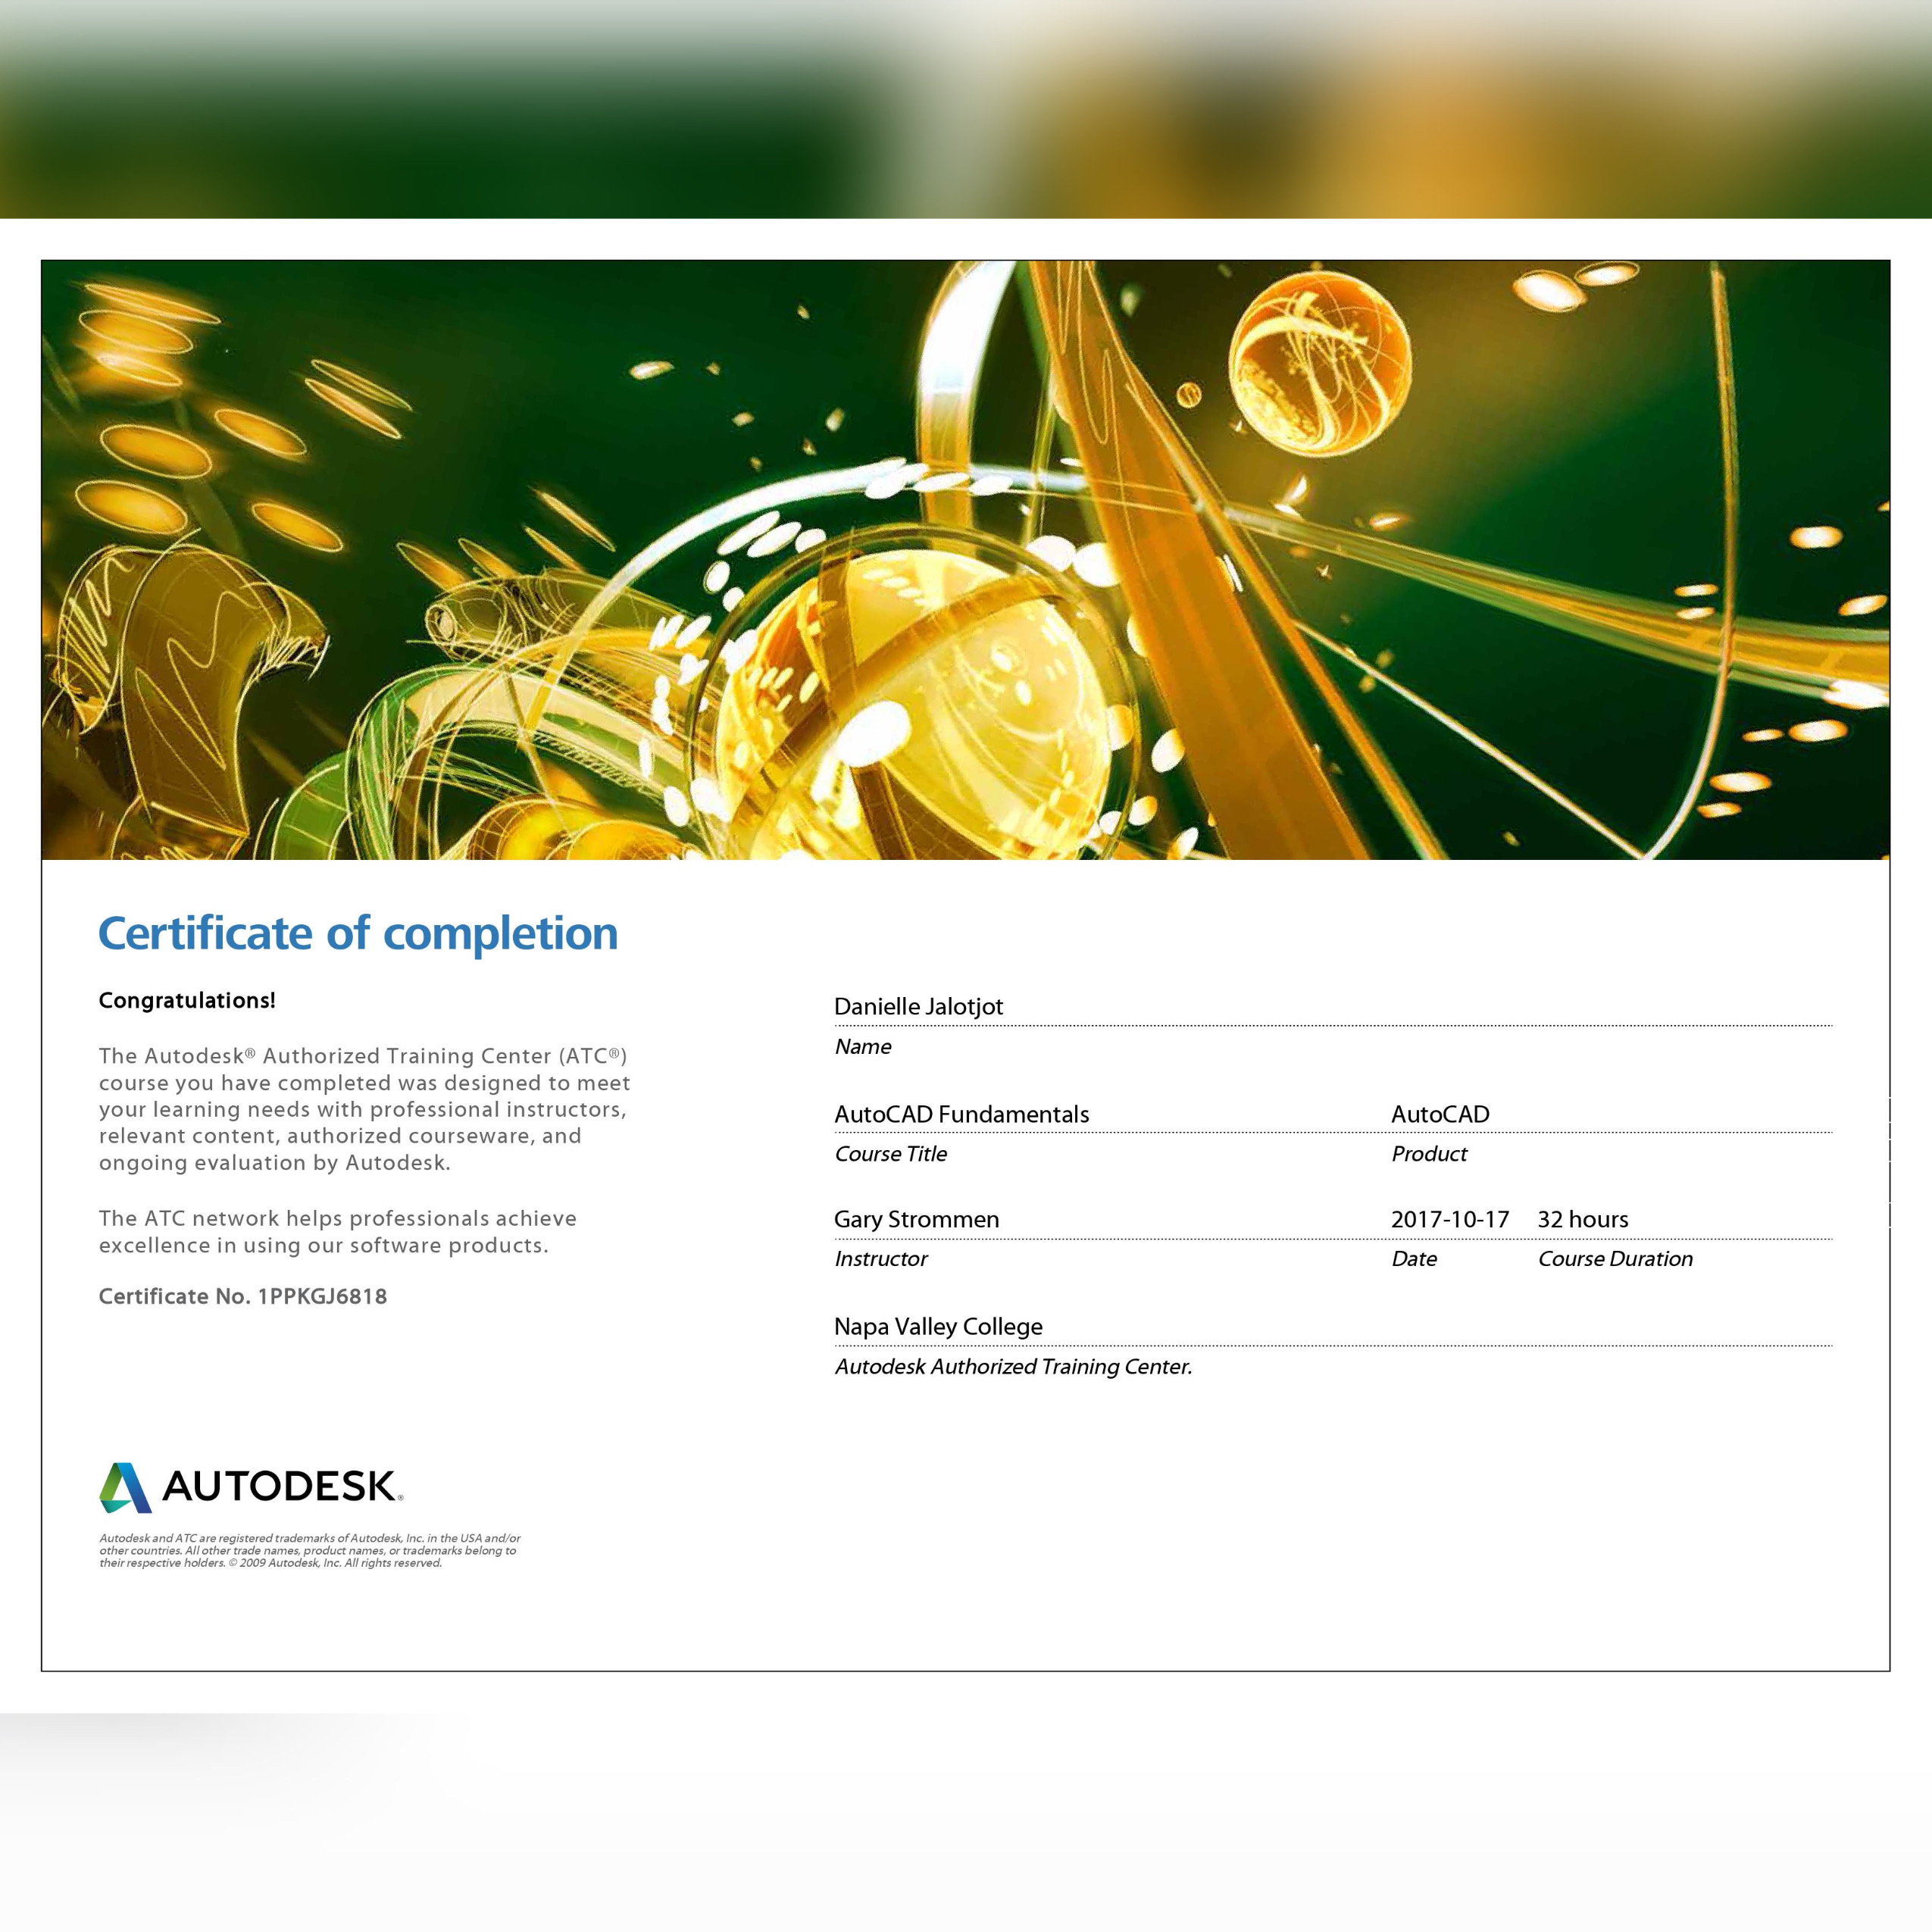Click the name 'Danielle Jalotjot'
This screenshot has height=1932, width=1932.
pyautogui.click(x=918, y=1007)
